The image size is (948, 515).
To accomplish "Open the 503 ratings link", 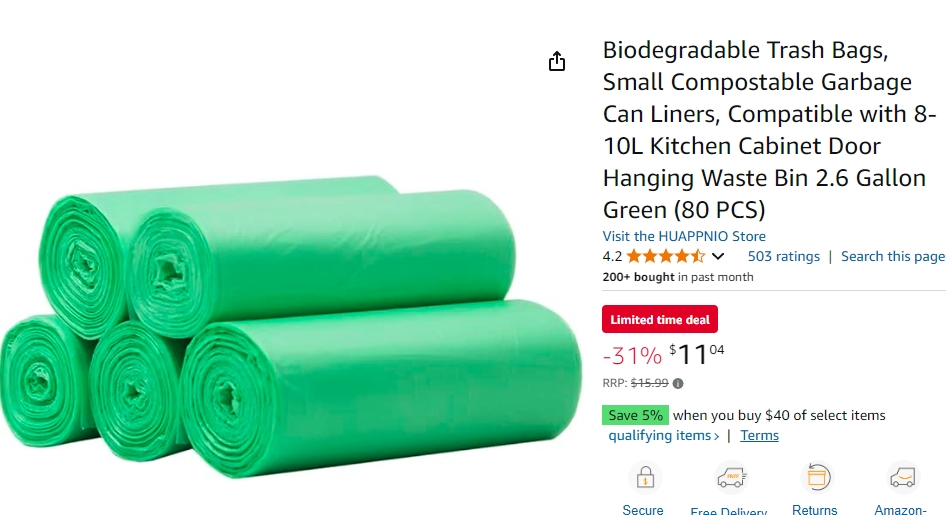I will click(x=784, y=256).
